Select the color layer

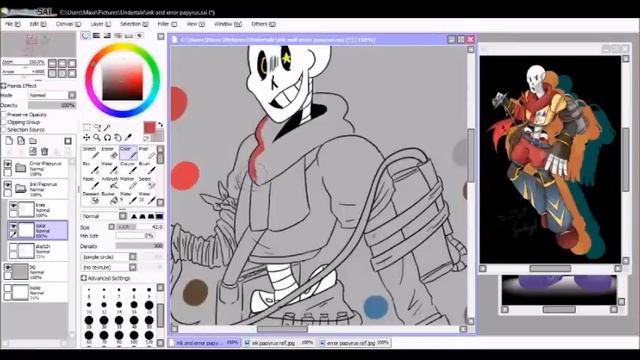coord(38,230)
